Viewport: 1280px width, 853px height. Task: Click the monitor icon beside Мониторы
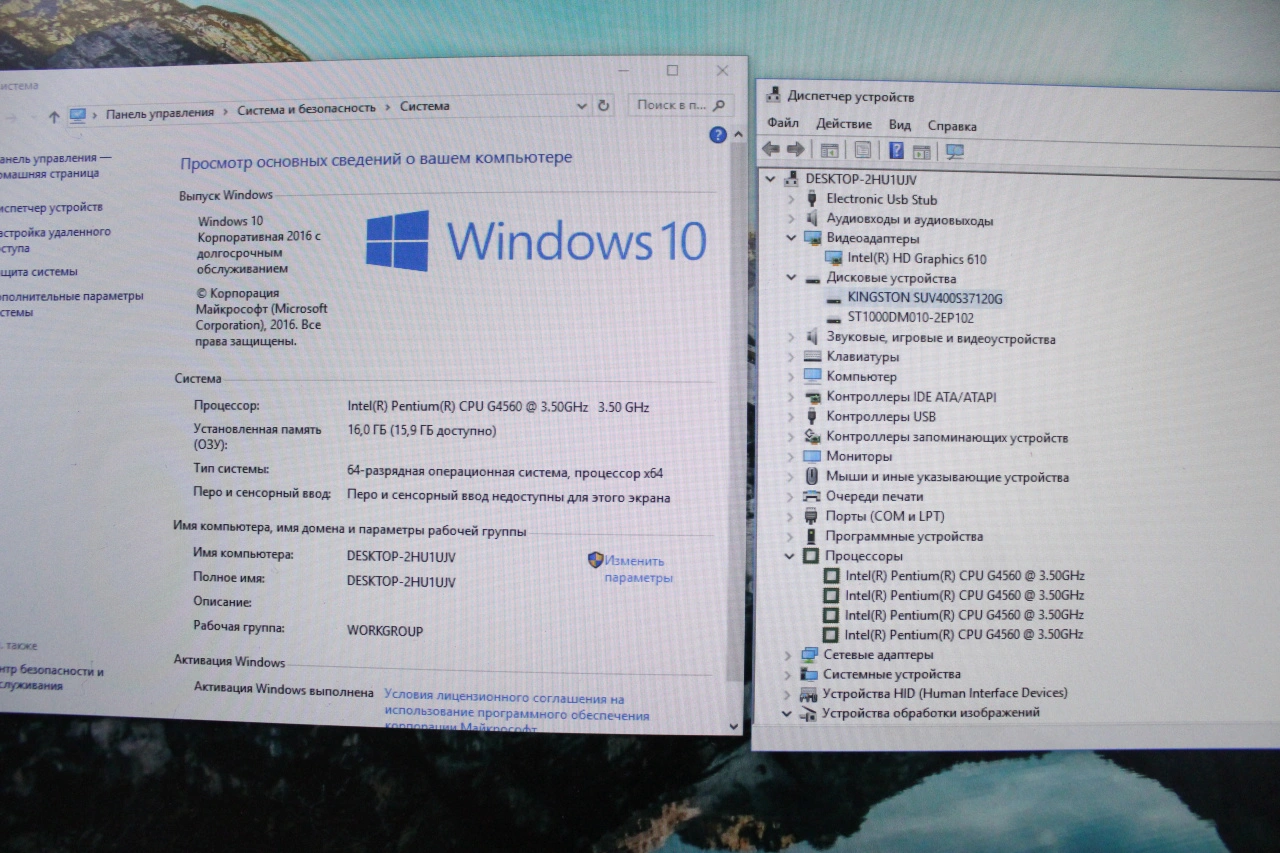click(812, 456)
